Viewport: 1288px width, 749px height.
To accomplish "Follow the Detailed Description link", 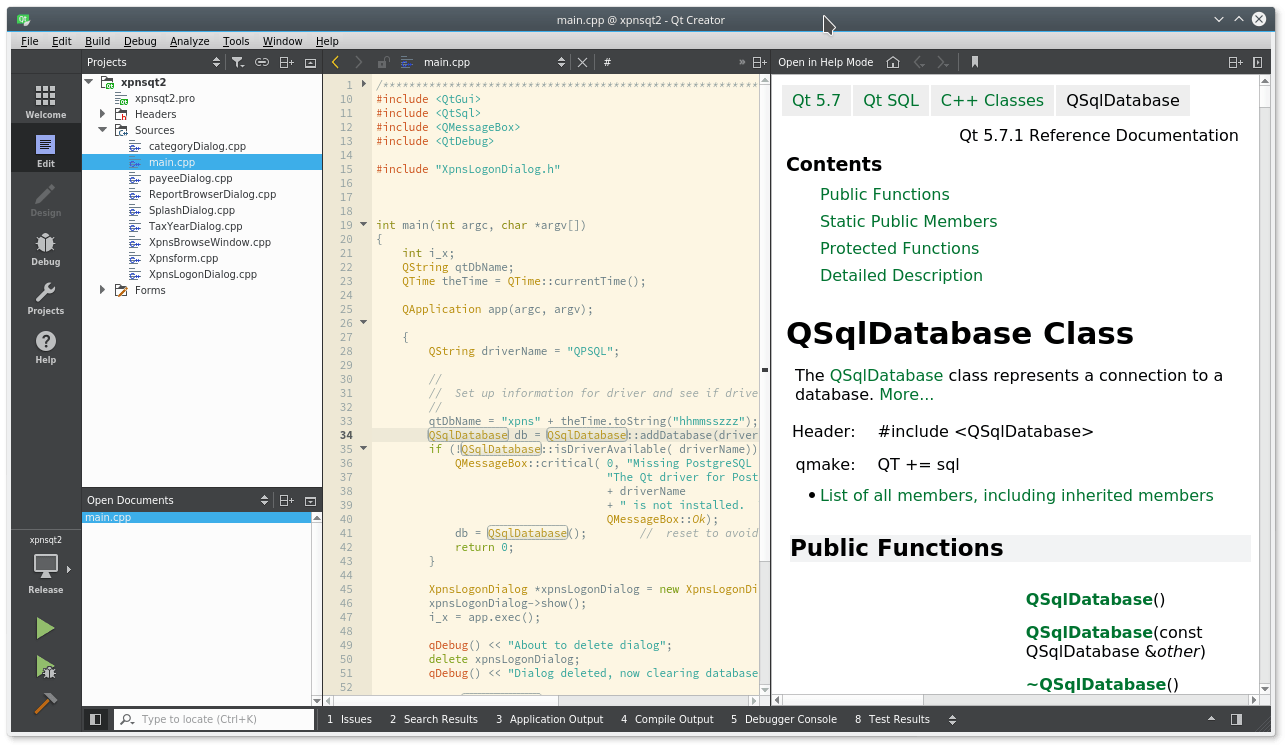I will tap(901, 275).
